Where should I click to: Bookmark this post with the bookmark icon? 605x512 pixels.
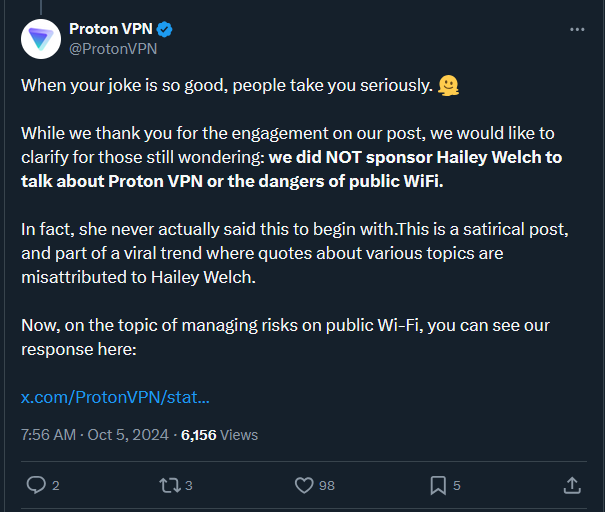click(438, 485)
